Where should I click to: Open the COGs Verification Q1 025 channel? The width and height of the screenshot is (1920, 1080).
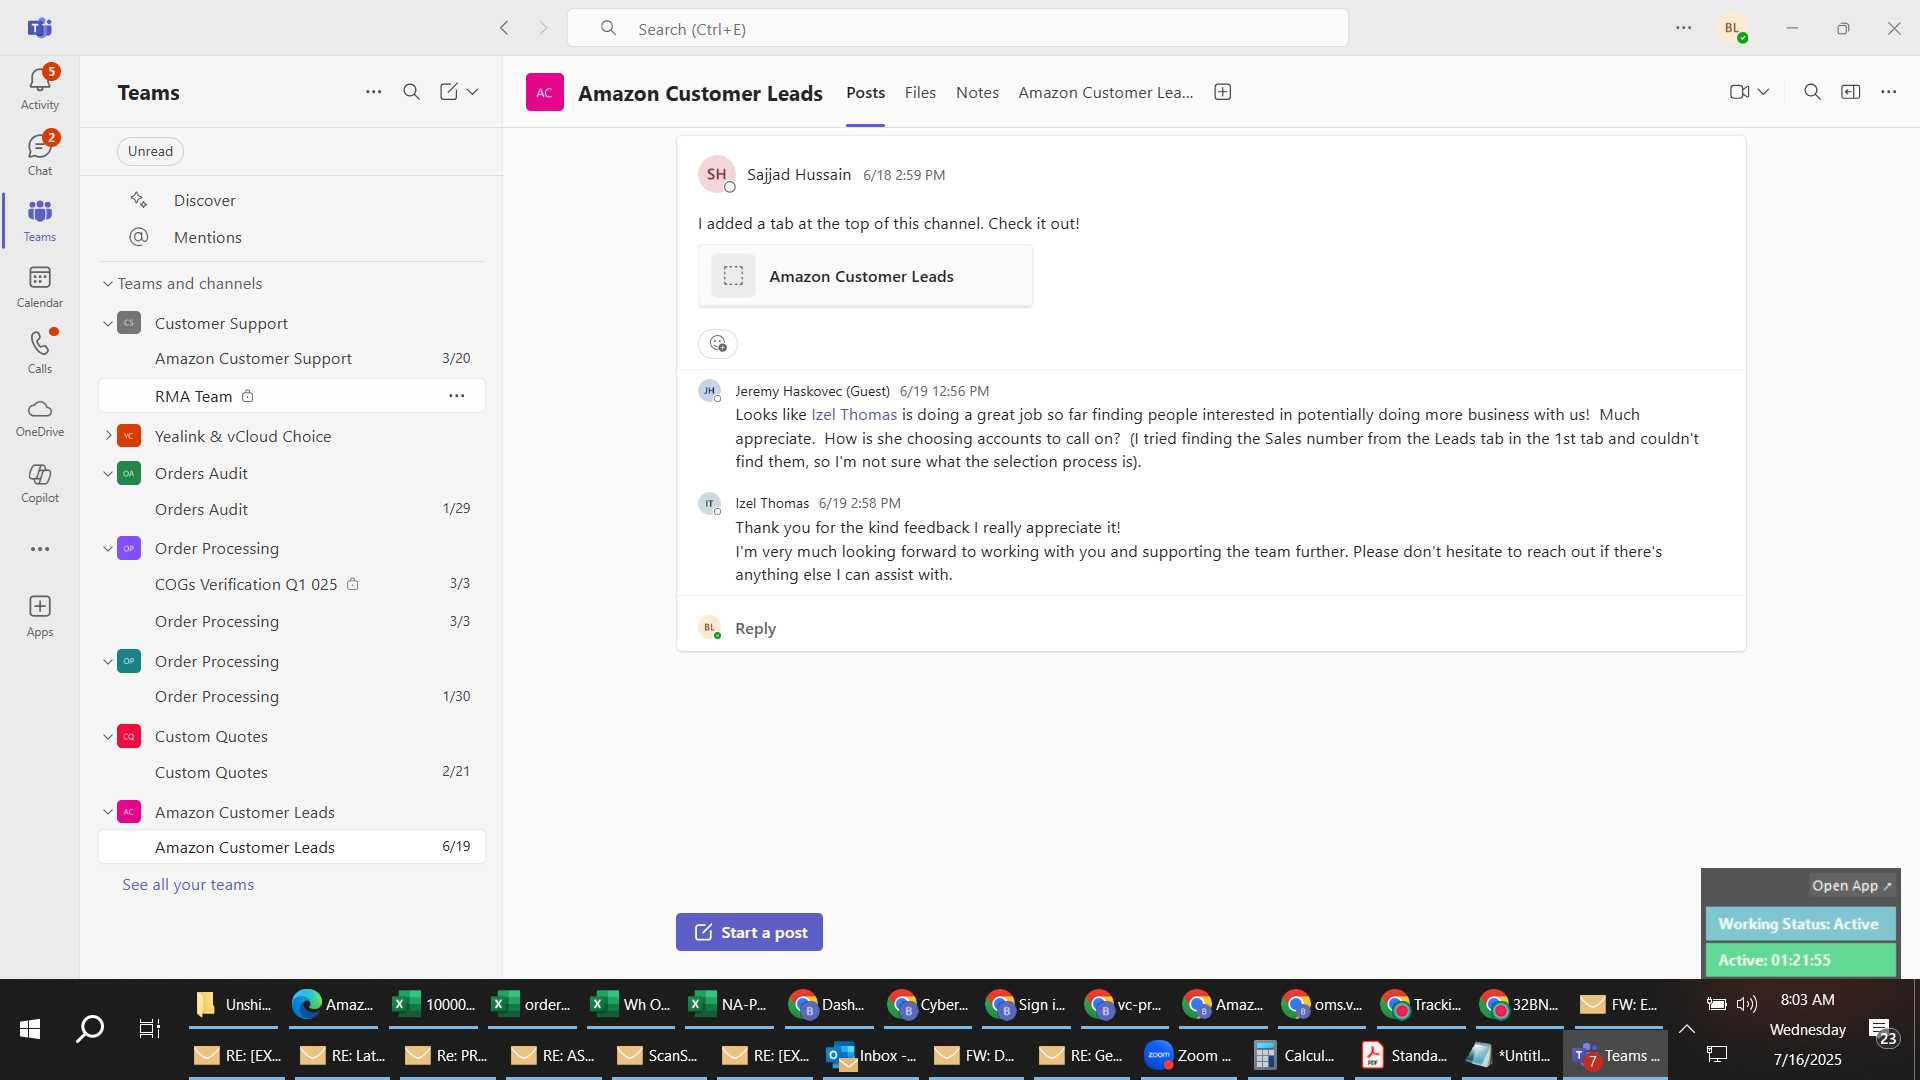[292, 584]
